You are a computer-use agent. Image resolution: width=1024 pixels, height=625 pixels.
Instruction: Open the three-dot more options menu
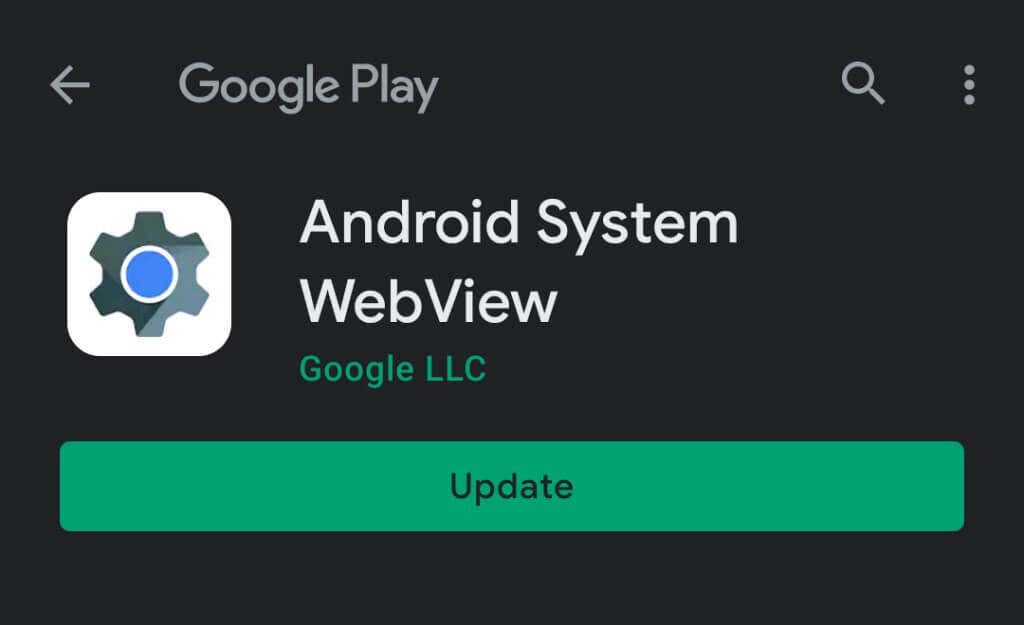969,85
